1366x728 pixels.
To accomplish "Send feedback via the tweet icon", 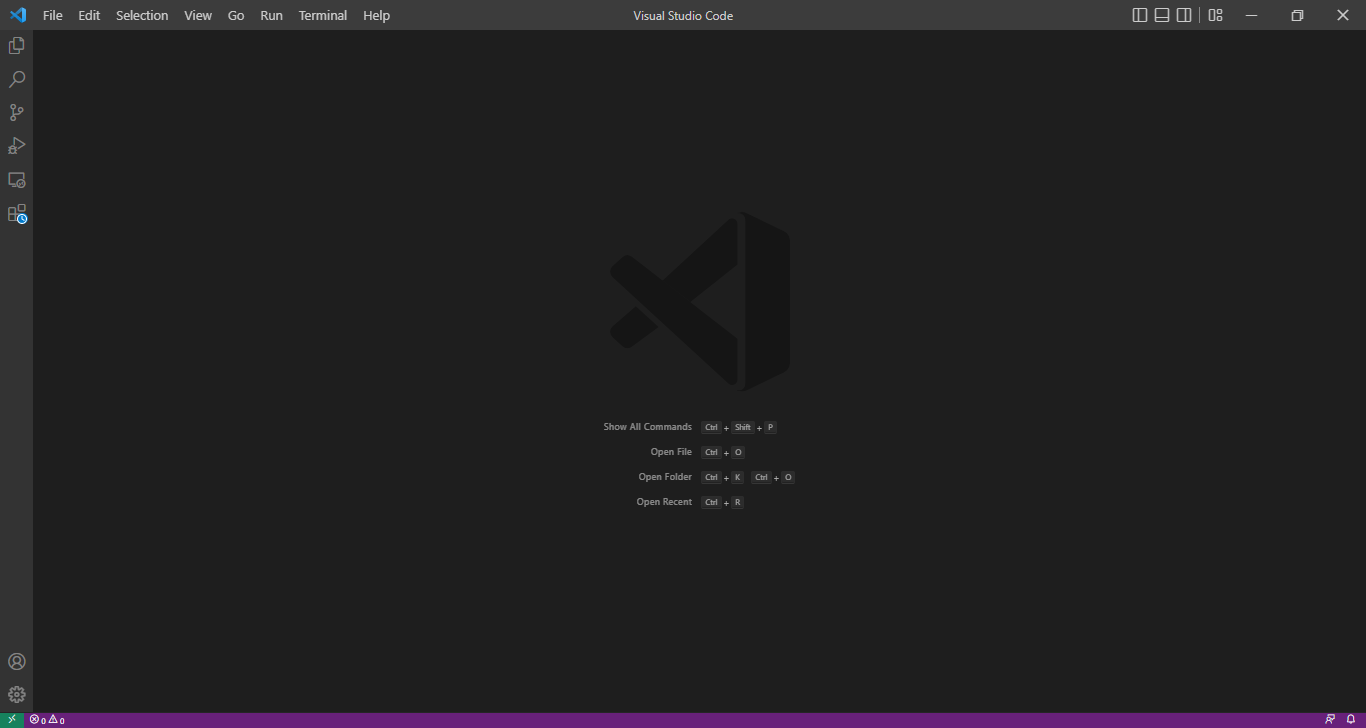I will pos(1330,719).
